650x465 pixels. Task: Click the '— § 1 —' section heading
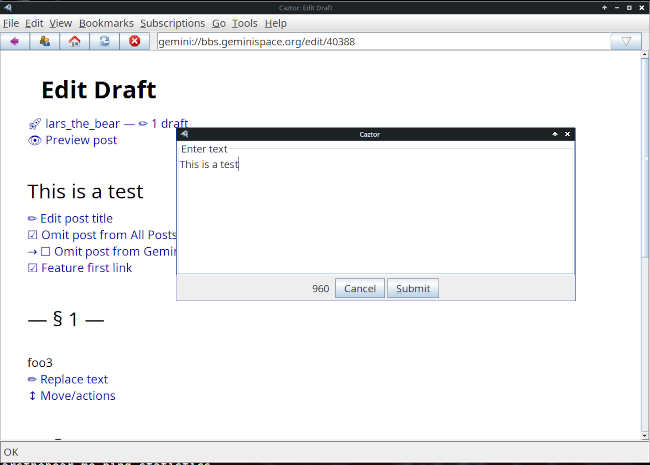tap(65, 319)
